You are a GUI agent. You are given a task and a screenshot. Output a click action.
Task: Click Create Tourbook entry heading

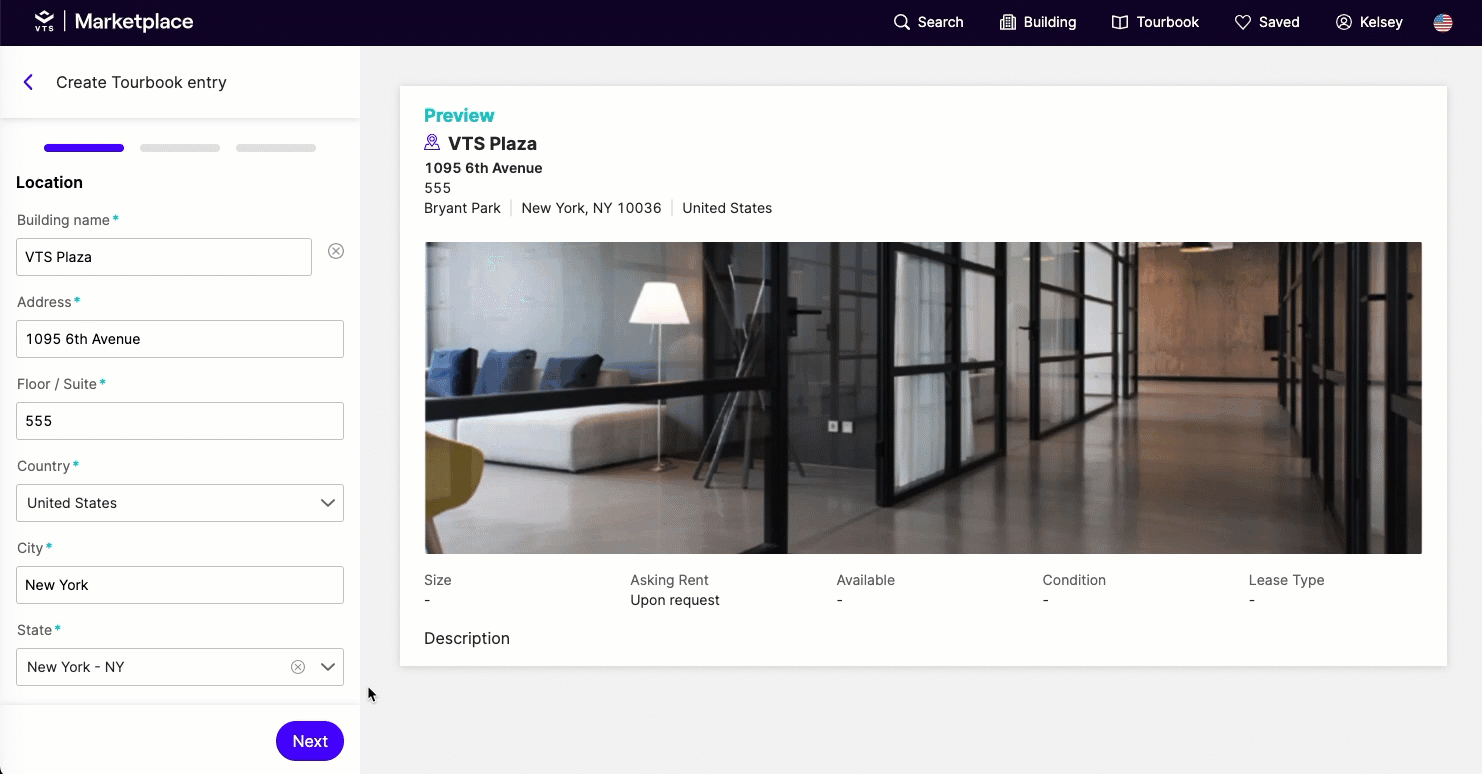point(141,82)
